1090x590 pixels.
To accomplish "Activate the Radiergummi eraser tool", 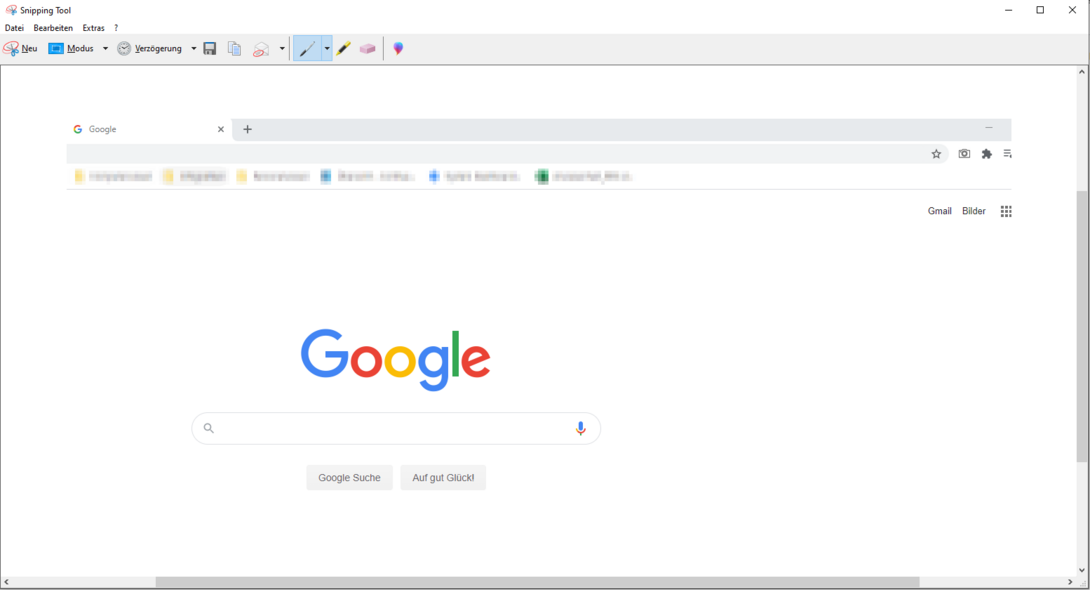I will point(367,48).
